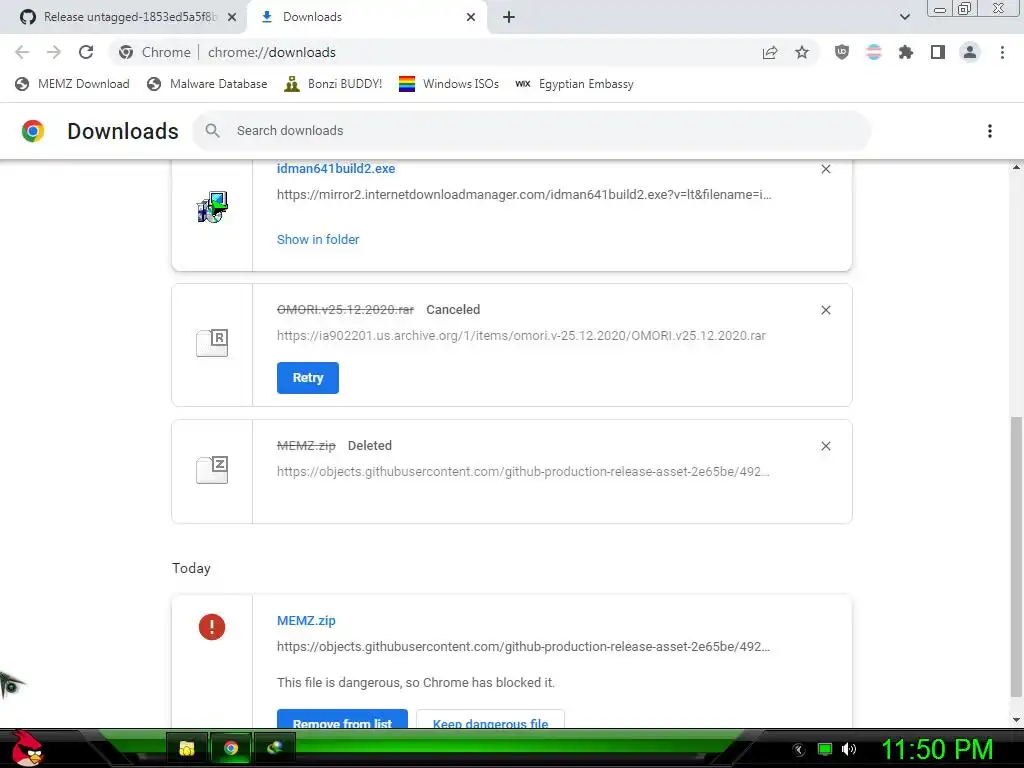Click Remove from list button
The height and width of the screenshot is (768, 1024).
[x=342, y=719]
